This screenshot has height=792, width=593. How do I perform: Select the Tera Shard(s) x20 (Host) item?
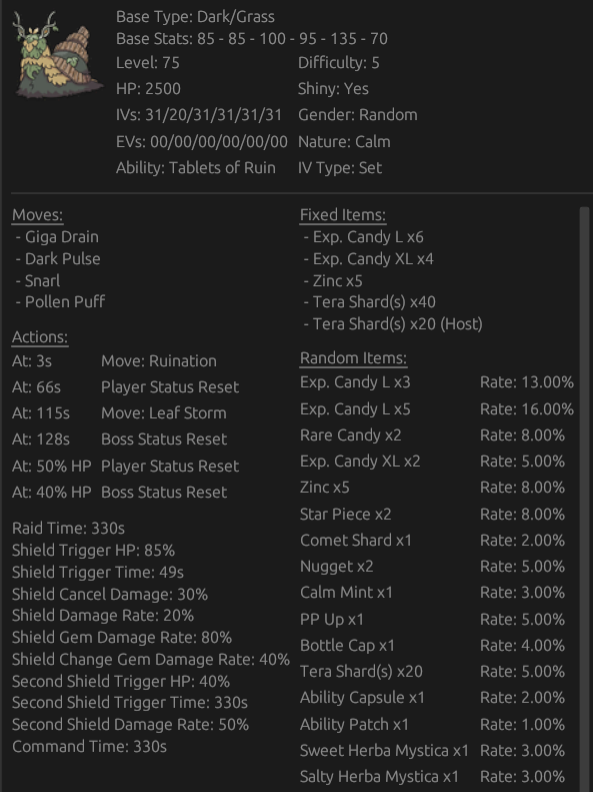(x=393, y=324)
